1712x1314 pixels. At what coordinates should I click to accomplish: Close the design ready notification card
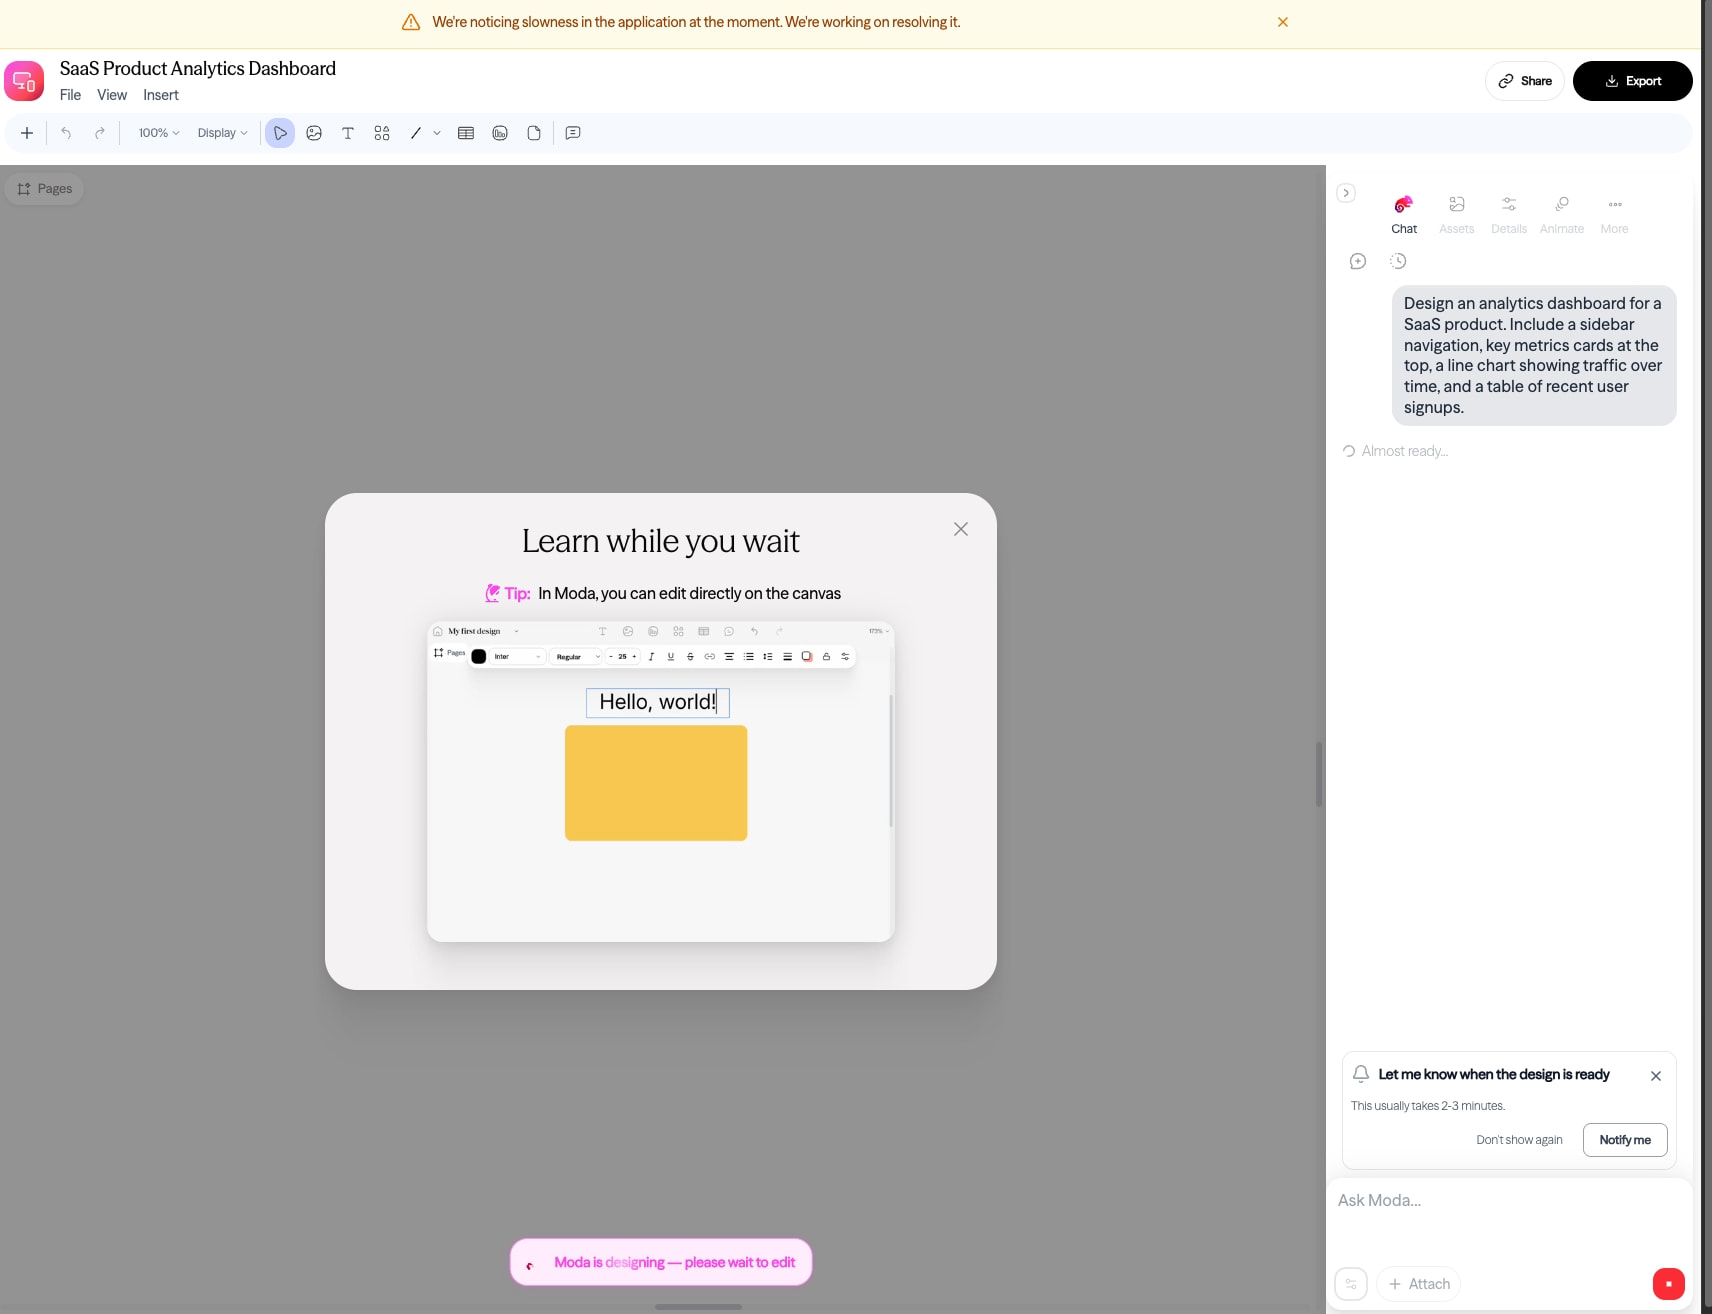coord(1656,1076)
